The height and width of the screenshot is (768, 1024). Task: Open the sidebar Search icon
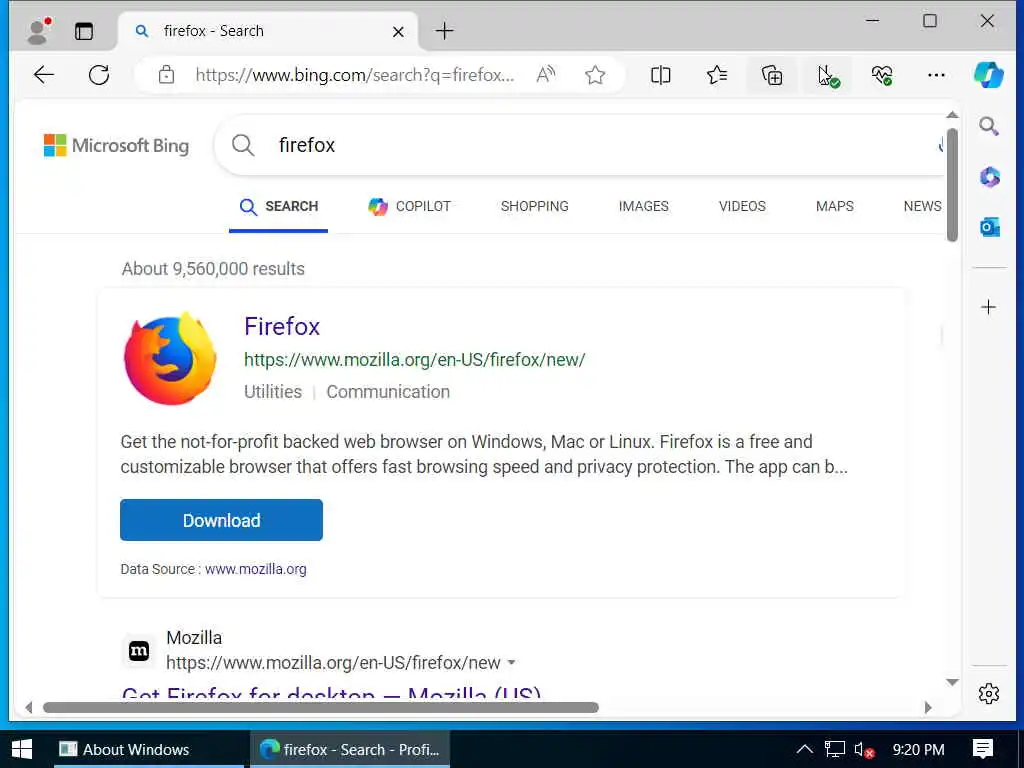989,126
